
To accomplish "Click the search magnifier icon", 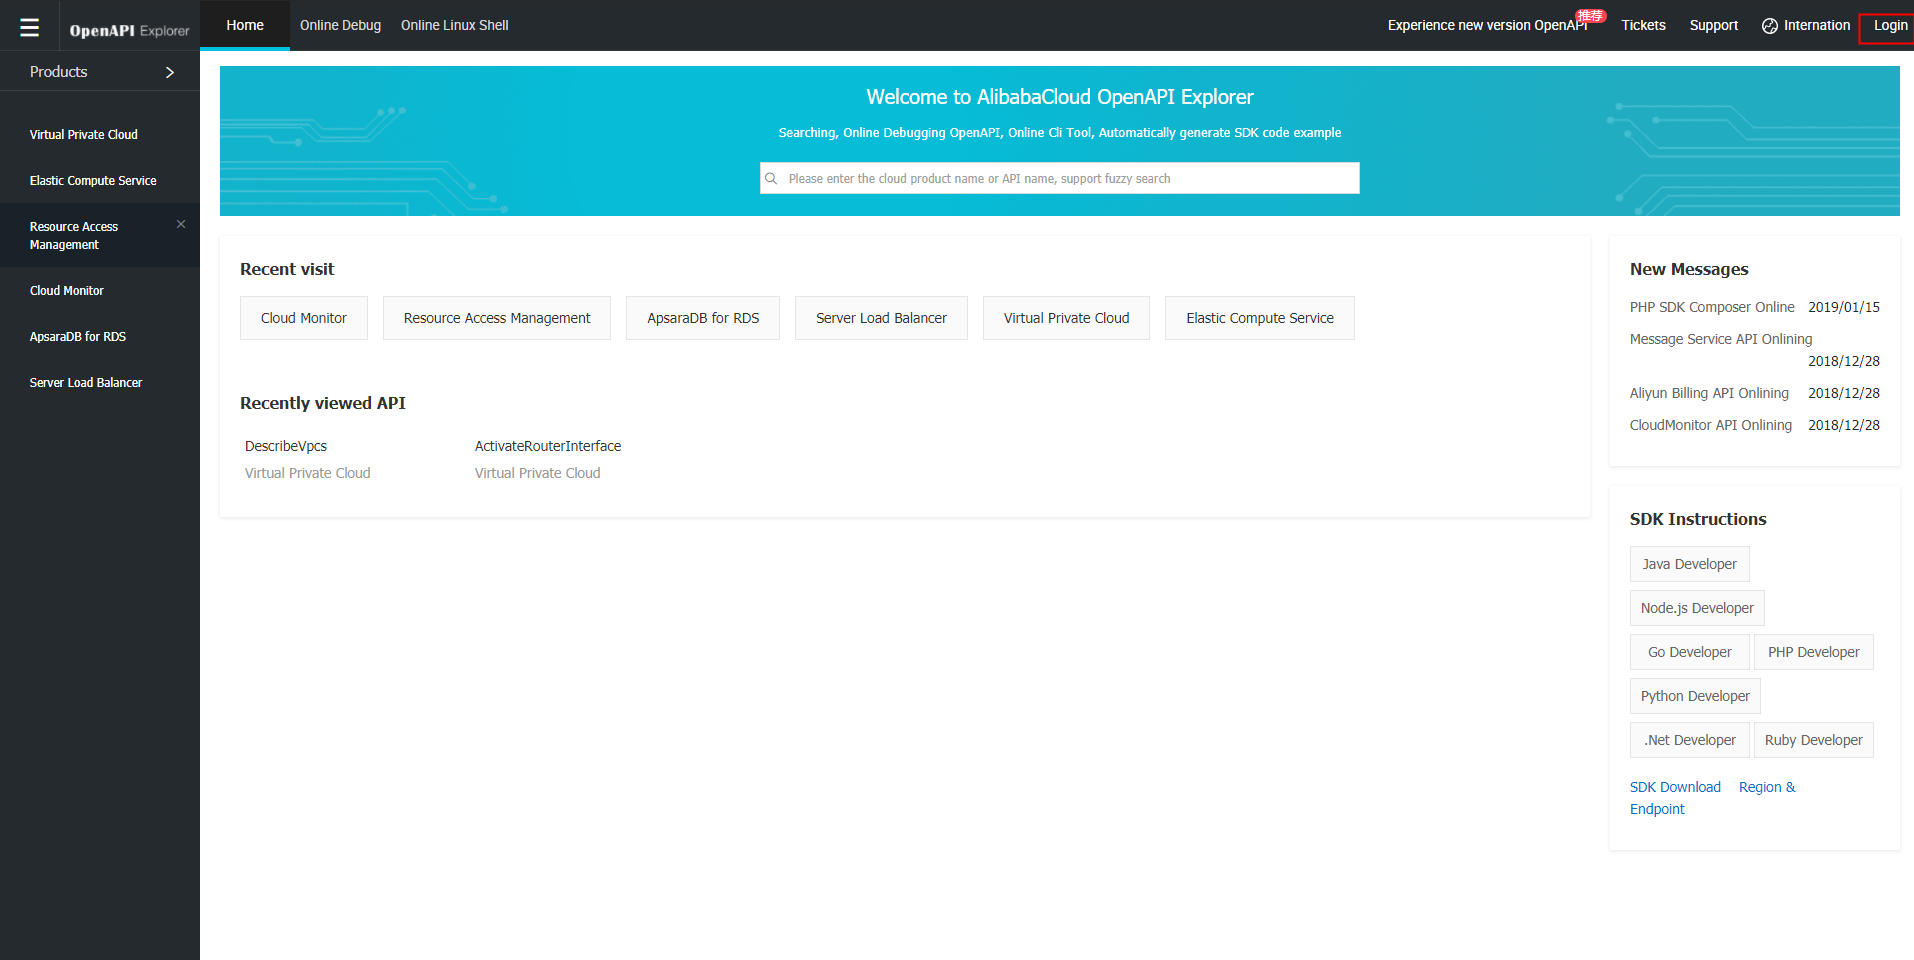I will (771, 178).
